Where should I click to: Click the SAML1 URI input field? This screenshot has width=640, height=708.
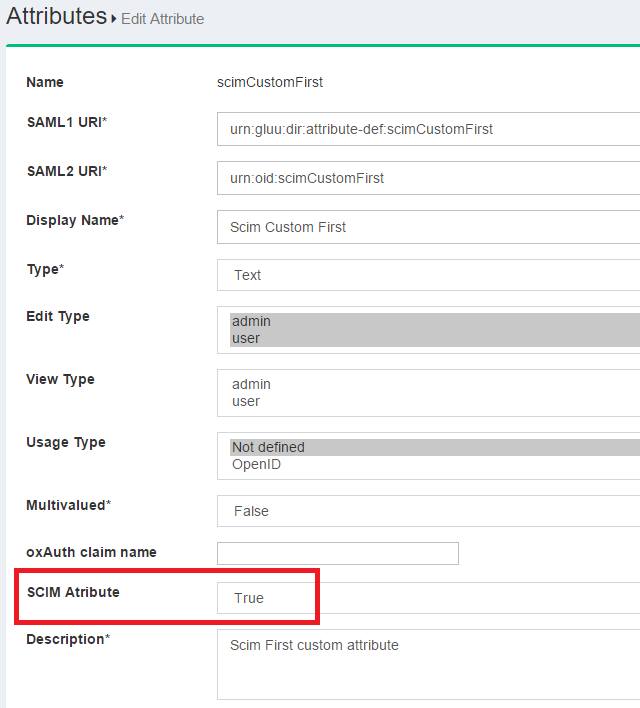[428, 129]
